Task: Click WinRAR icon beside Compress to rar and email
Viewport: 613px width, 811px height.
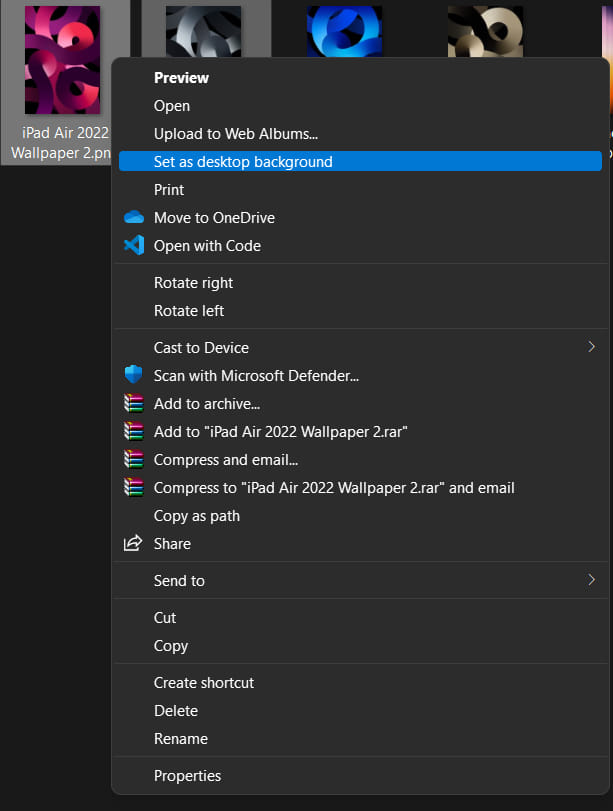Action: [x=133, y=487]
